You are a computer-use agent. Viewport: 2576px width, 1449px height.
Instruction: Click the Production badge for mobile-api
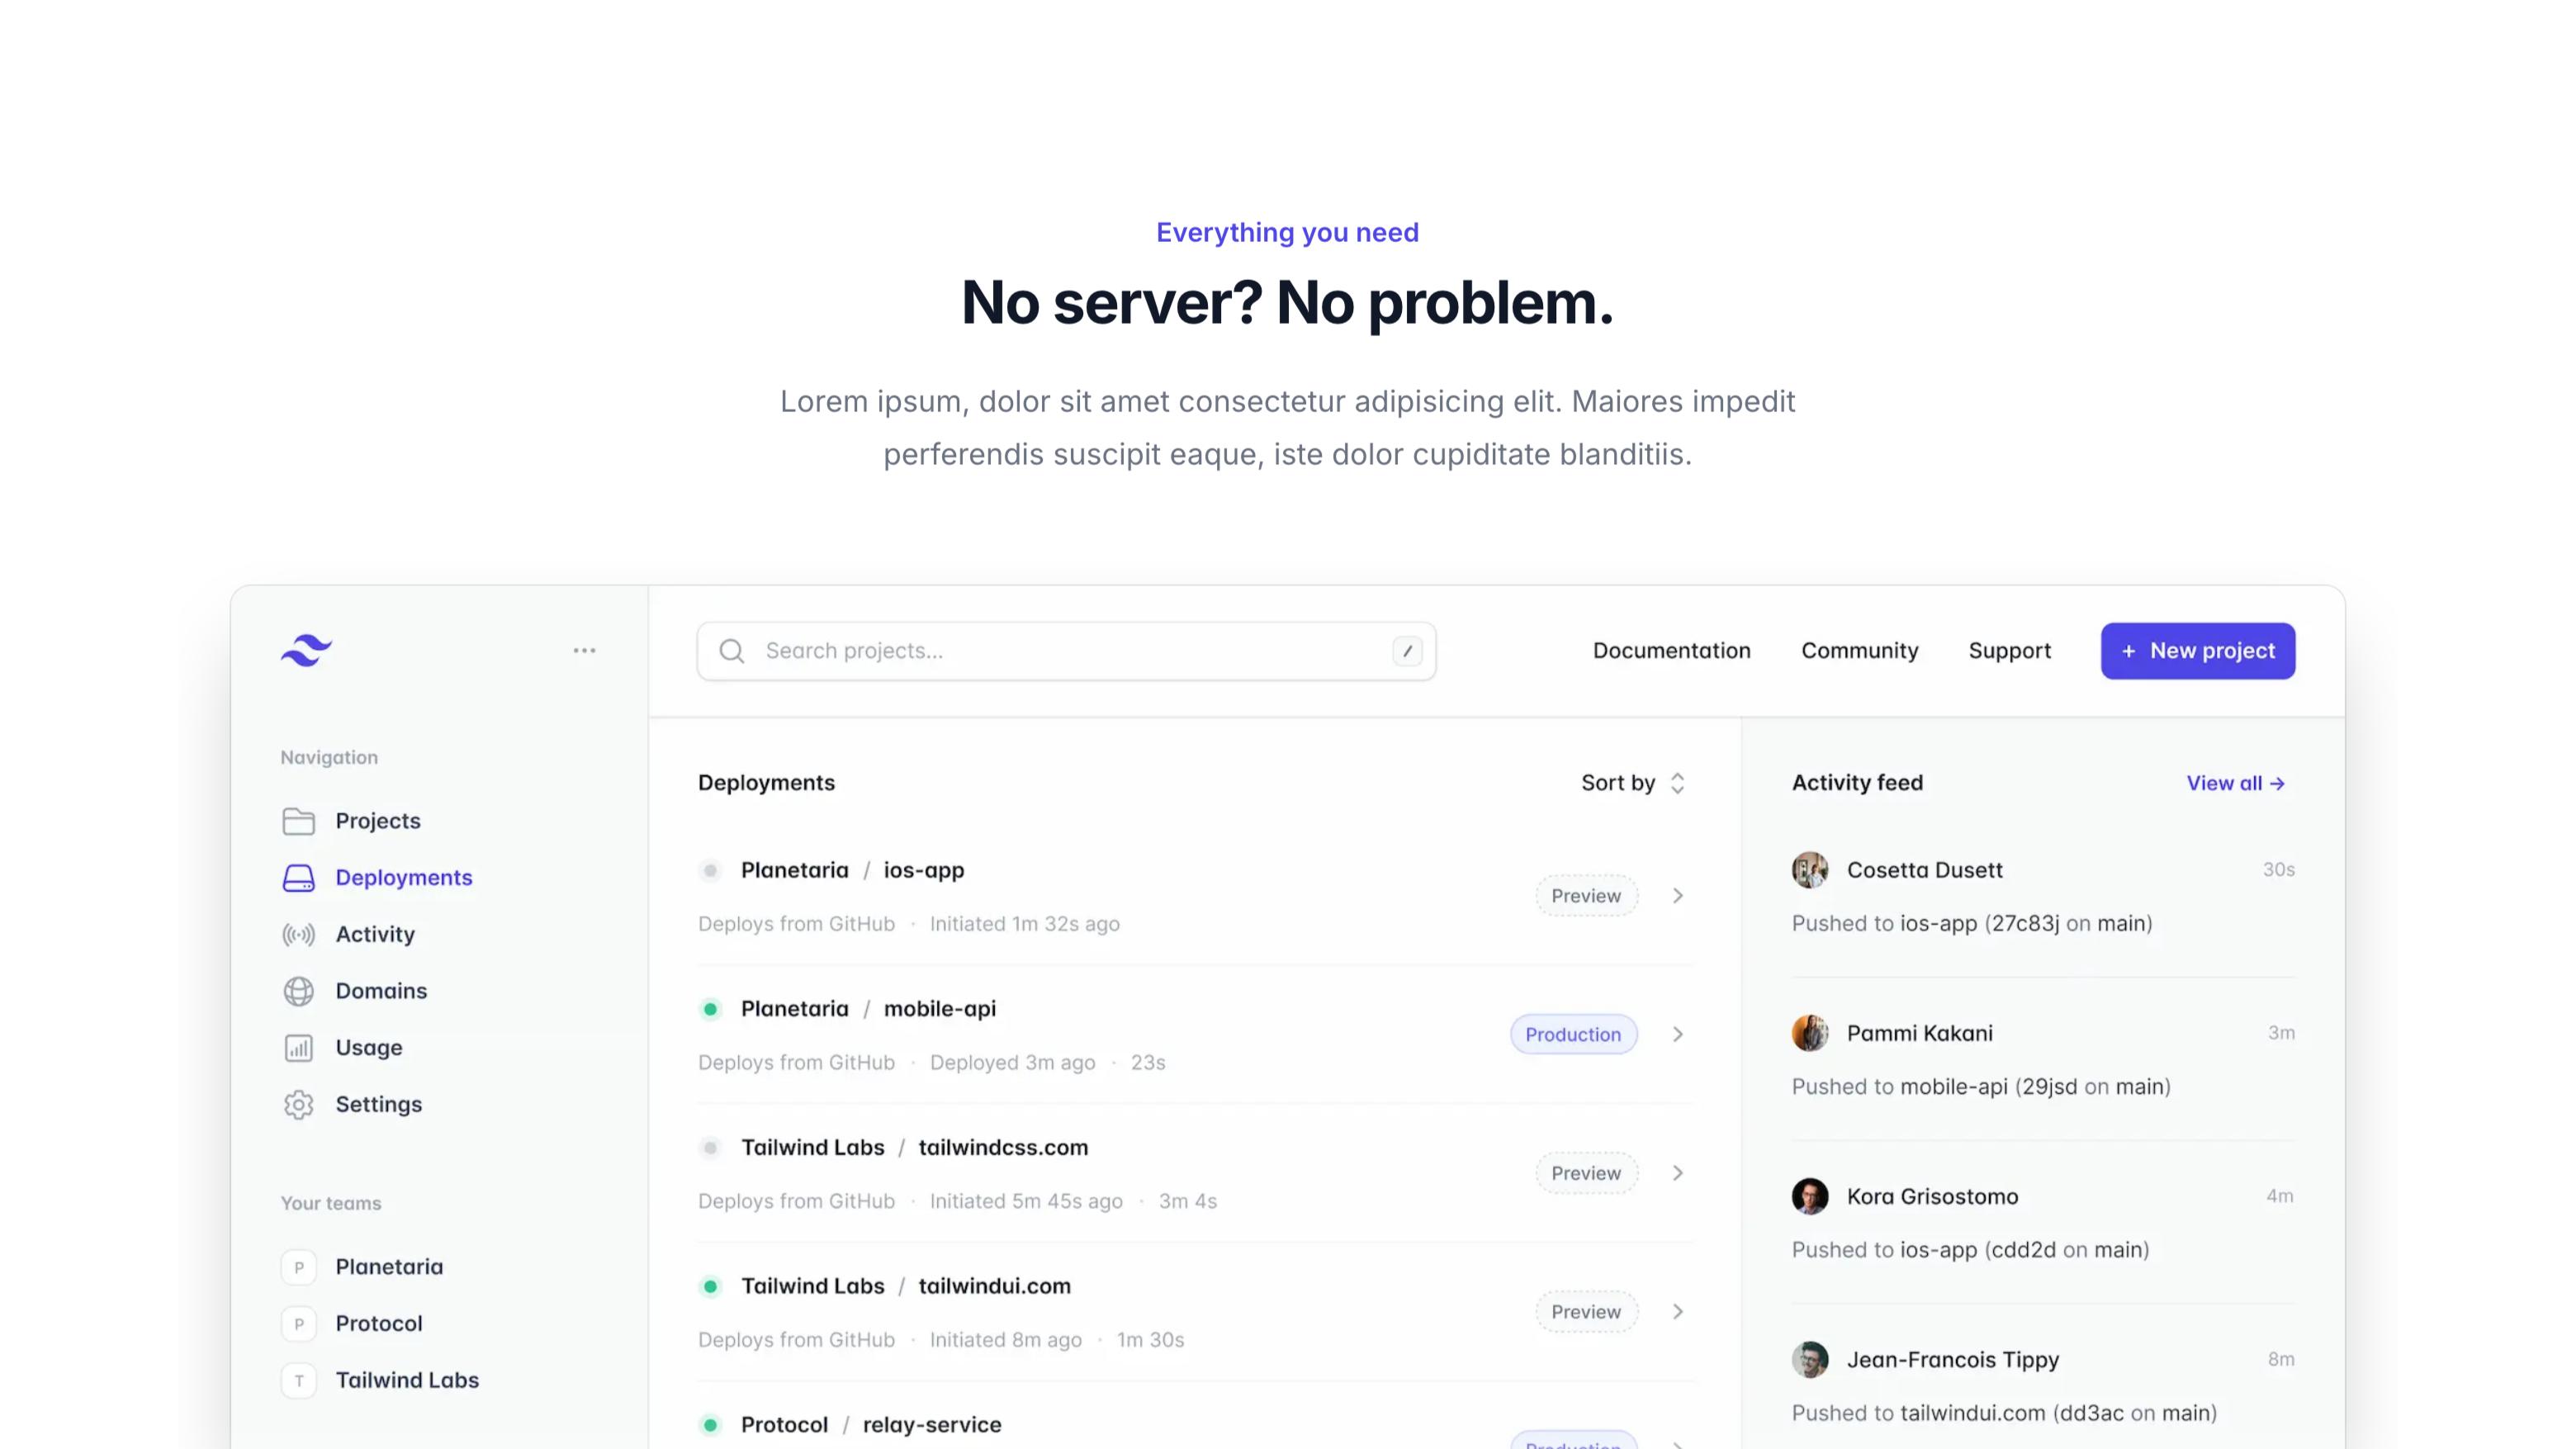point(1573,1034)
